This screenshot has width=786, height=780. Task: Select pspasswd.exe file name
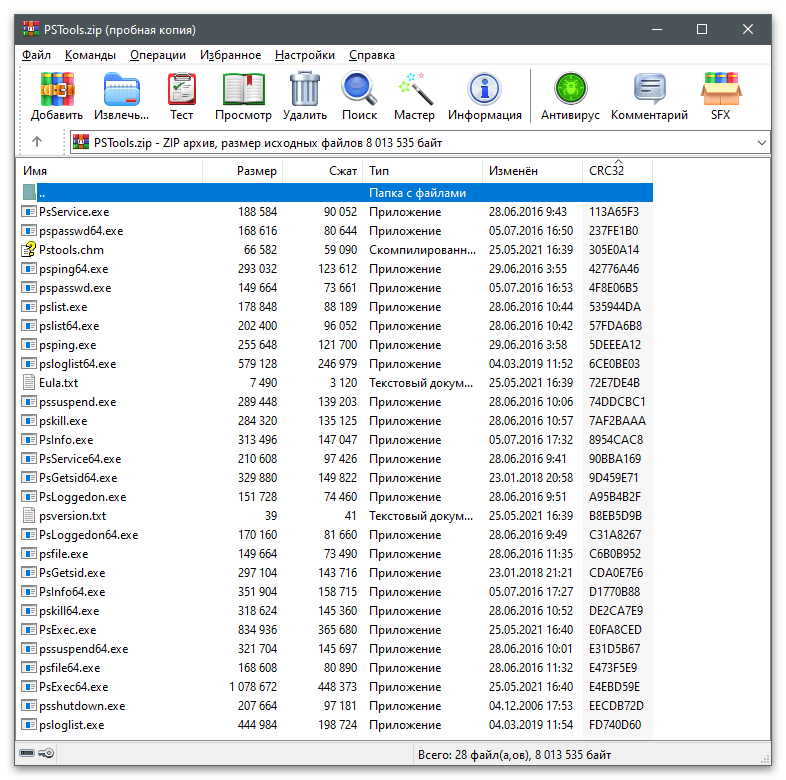[x=75, y=288]
